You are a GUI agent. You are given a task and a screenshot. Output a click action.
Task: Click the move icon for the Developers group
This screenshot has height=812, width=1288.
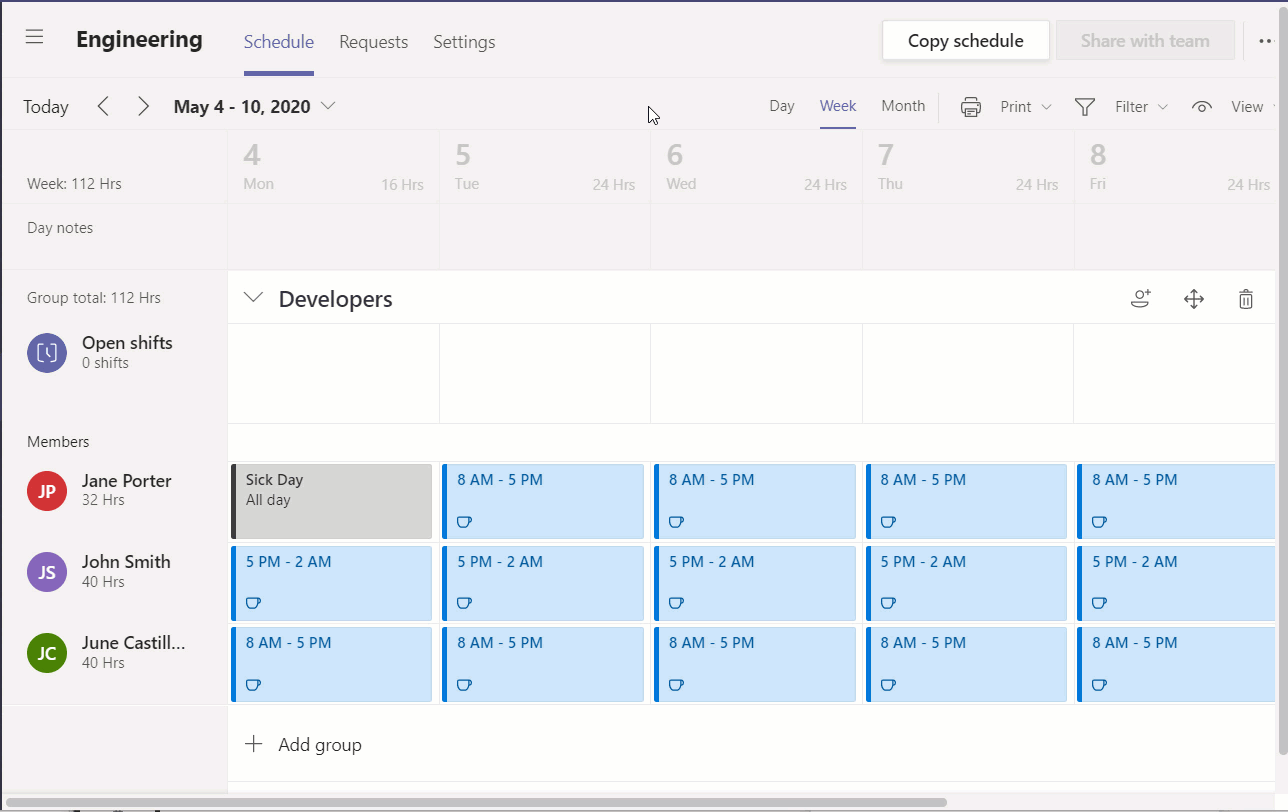pos(1193,298)
